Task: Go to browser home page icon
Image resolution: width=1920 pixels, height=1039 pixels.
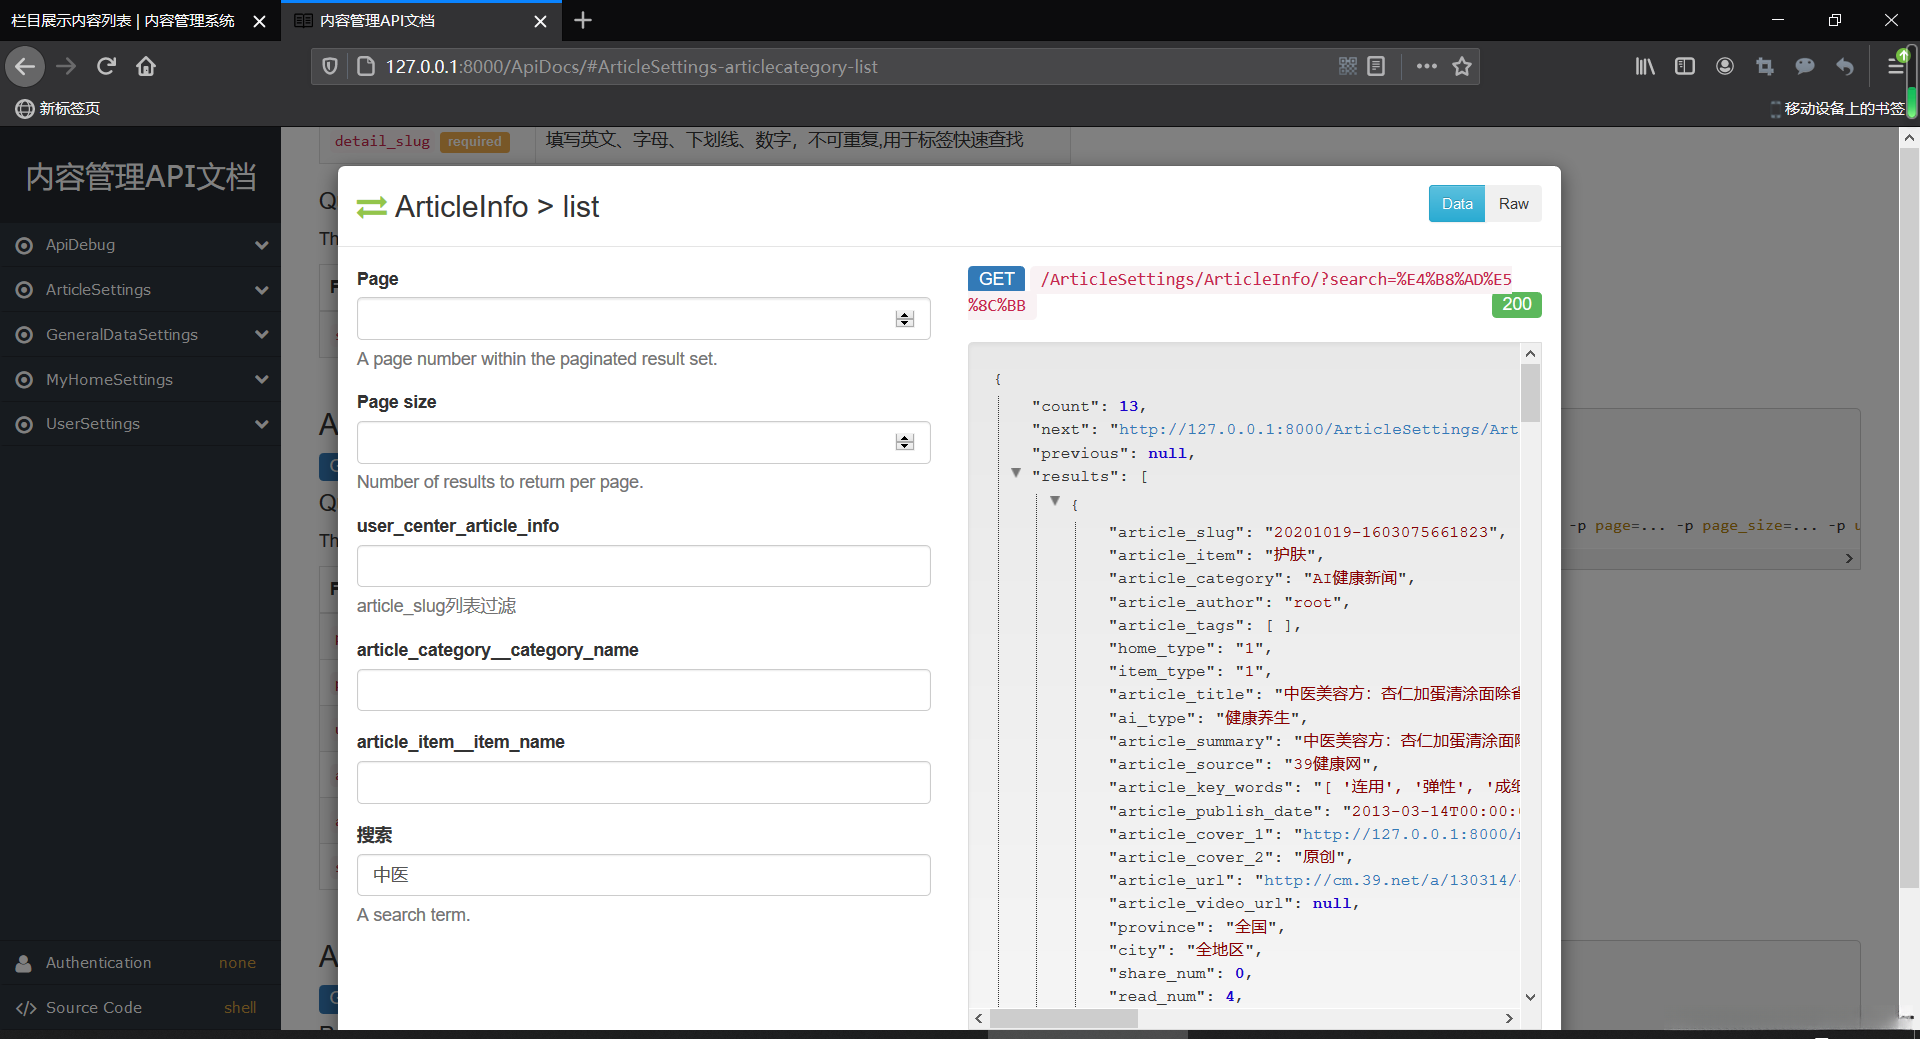Action: 146,66
